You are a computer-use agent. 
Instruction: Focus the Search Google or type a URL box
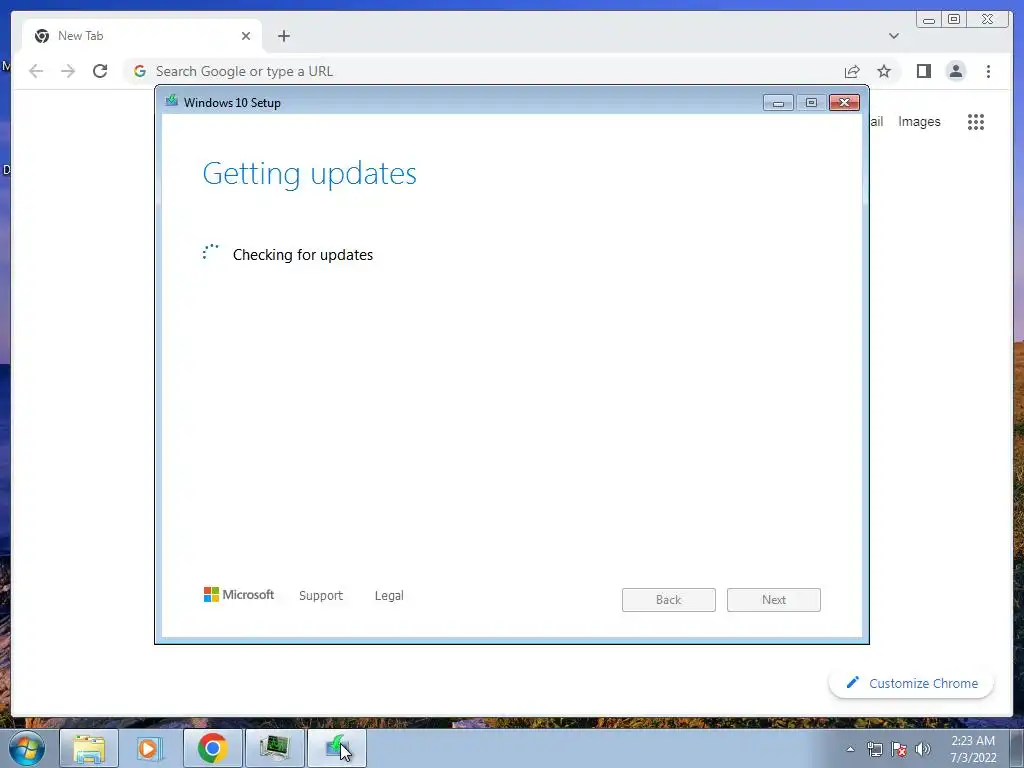point(483,71)
